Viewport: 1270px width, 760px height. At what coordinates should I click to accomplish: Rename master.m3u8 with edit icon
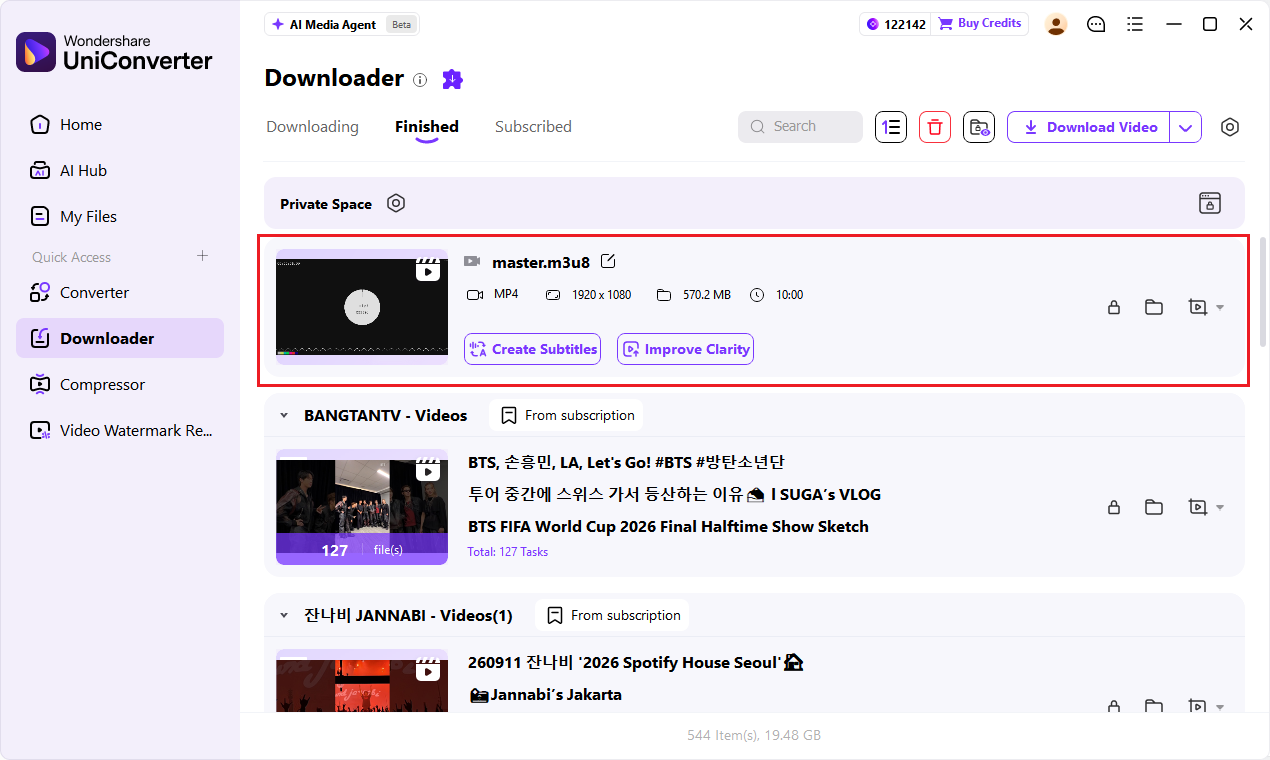coord(608,262)
